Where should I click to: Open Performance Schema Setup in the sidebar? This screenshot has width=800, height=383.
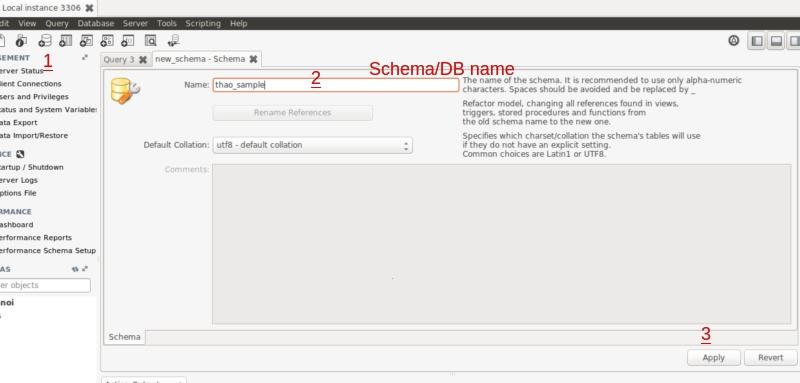tap(48, 250)
